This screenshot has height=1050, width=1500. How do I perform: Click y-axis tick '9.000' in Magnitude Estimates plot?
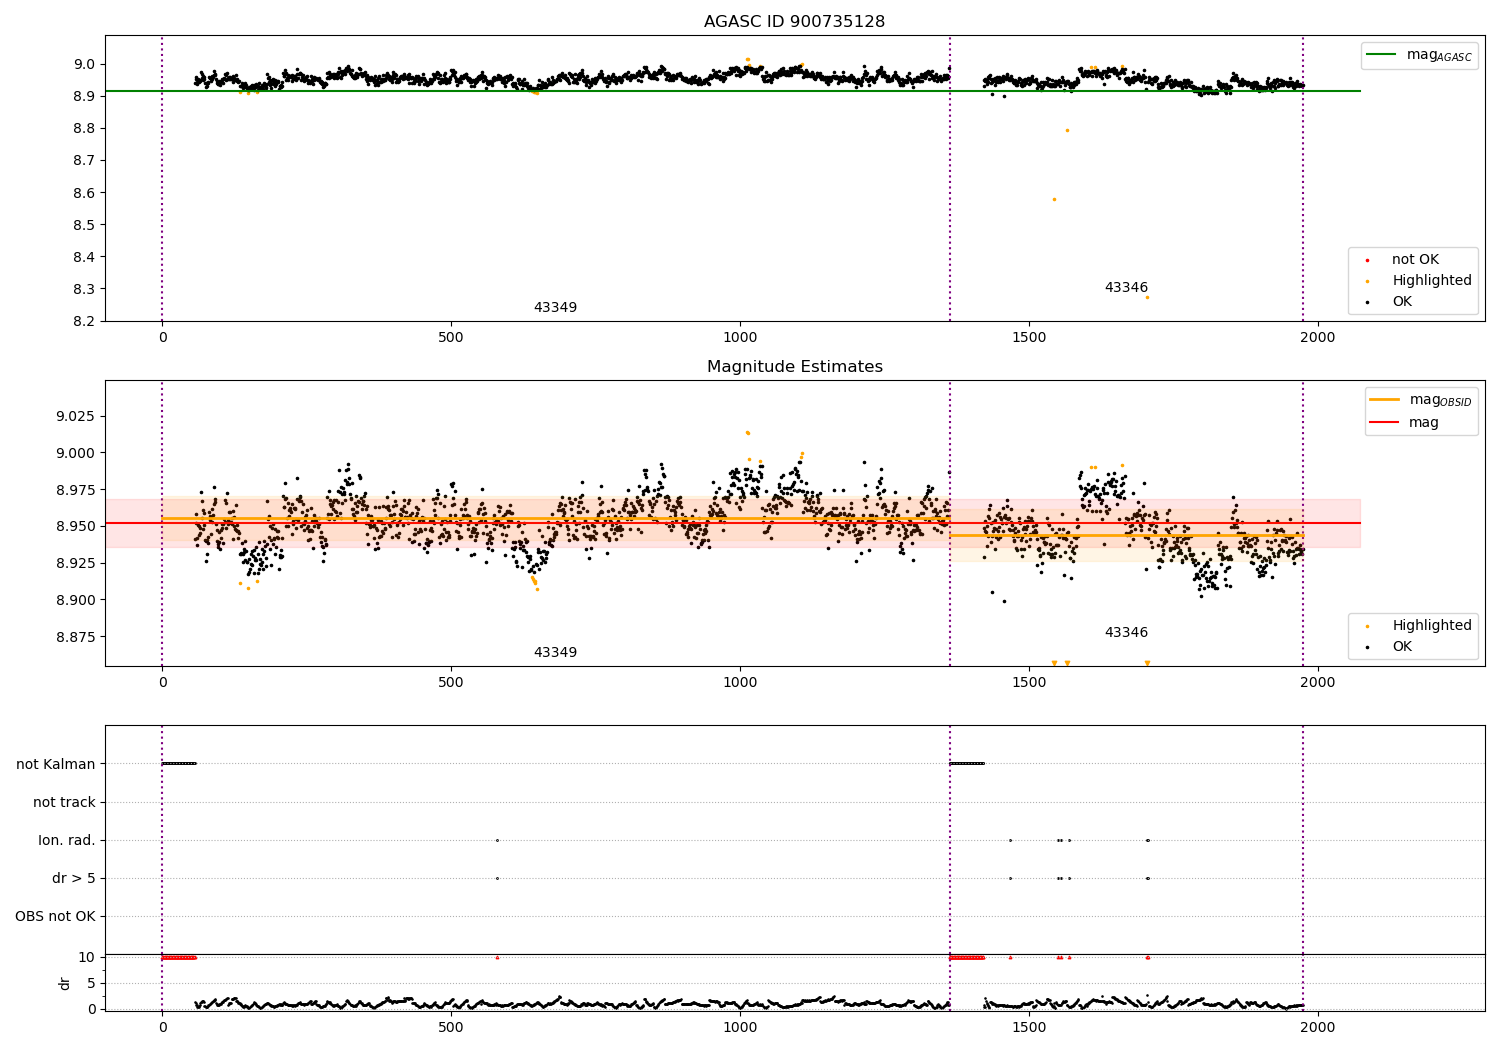(76, 453)
